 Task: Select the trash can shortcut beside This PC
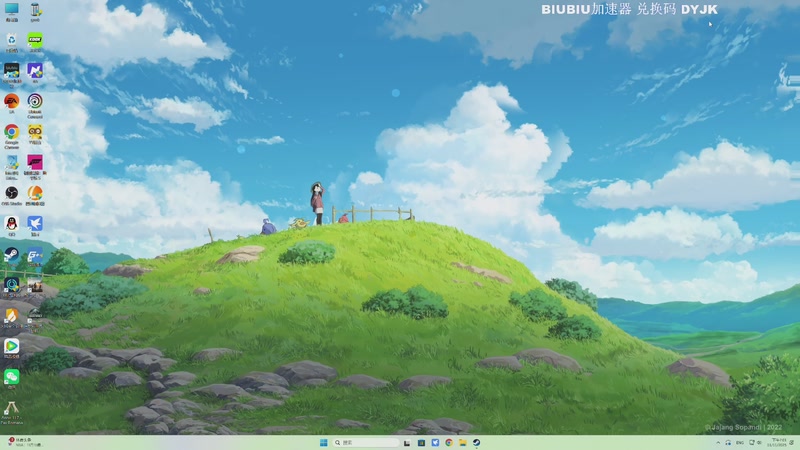point(35,11)
